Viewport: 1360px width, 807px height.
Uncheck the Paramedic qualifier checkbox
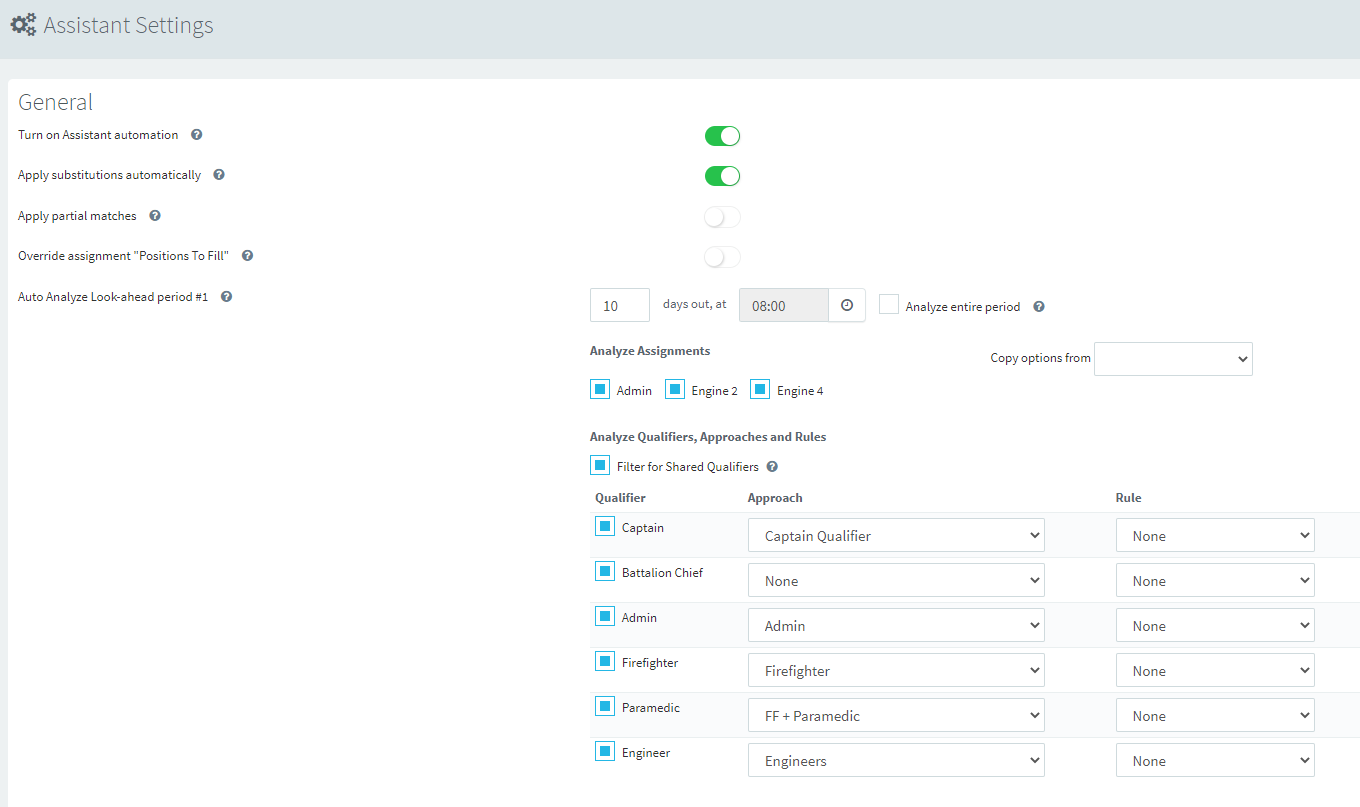coord(605,706)
